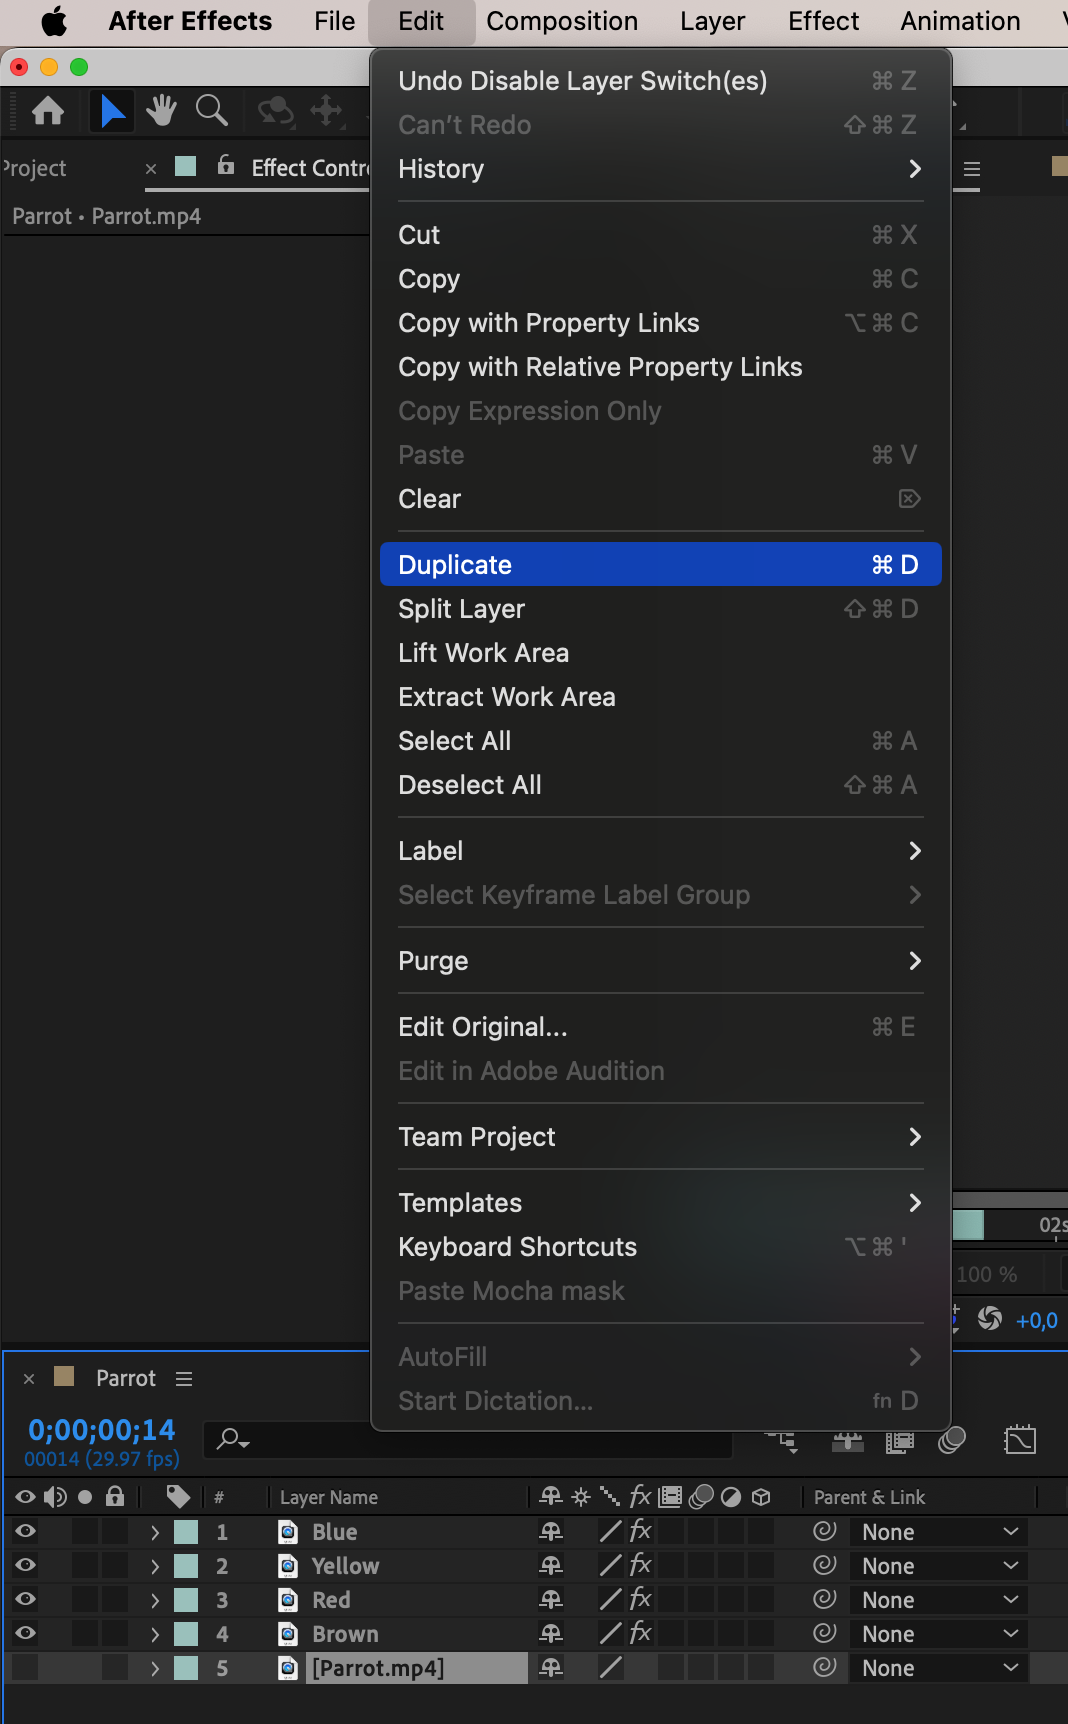Open the History submenu
Image resolution: width=1068 pixels, height=1724 pixels.
point(660,168)
